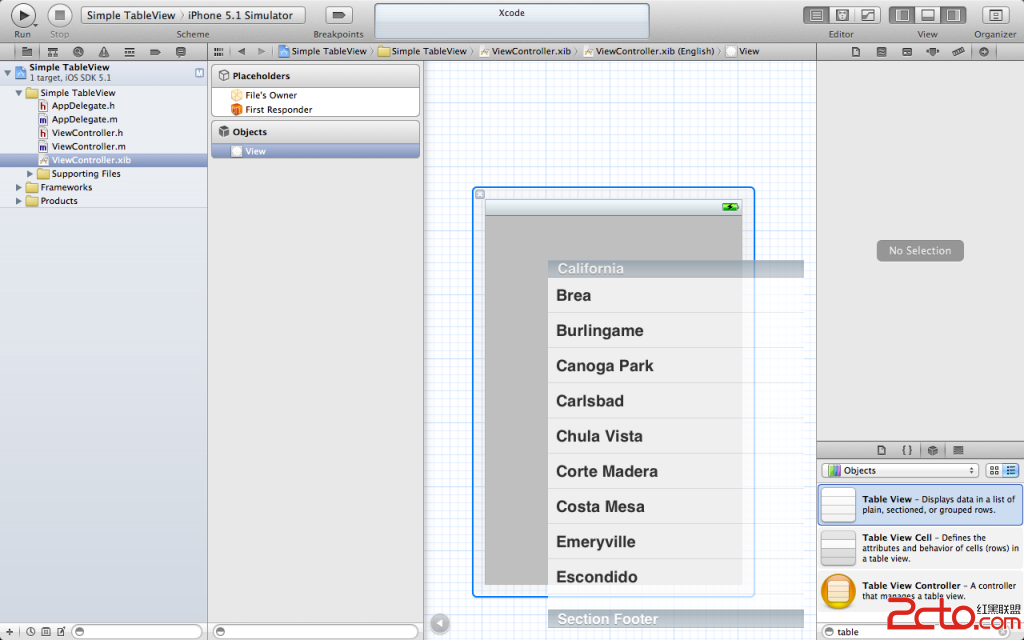Select File's Owner placeholder
The height and width of the screenshot is (640, 1024).
click(x=270, y=95)
